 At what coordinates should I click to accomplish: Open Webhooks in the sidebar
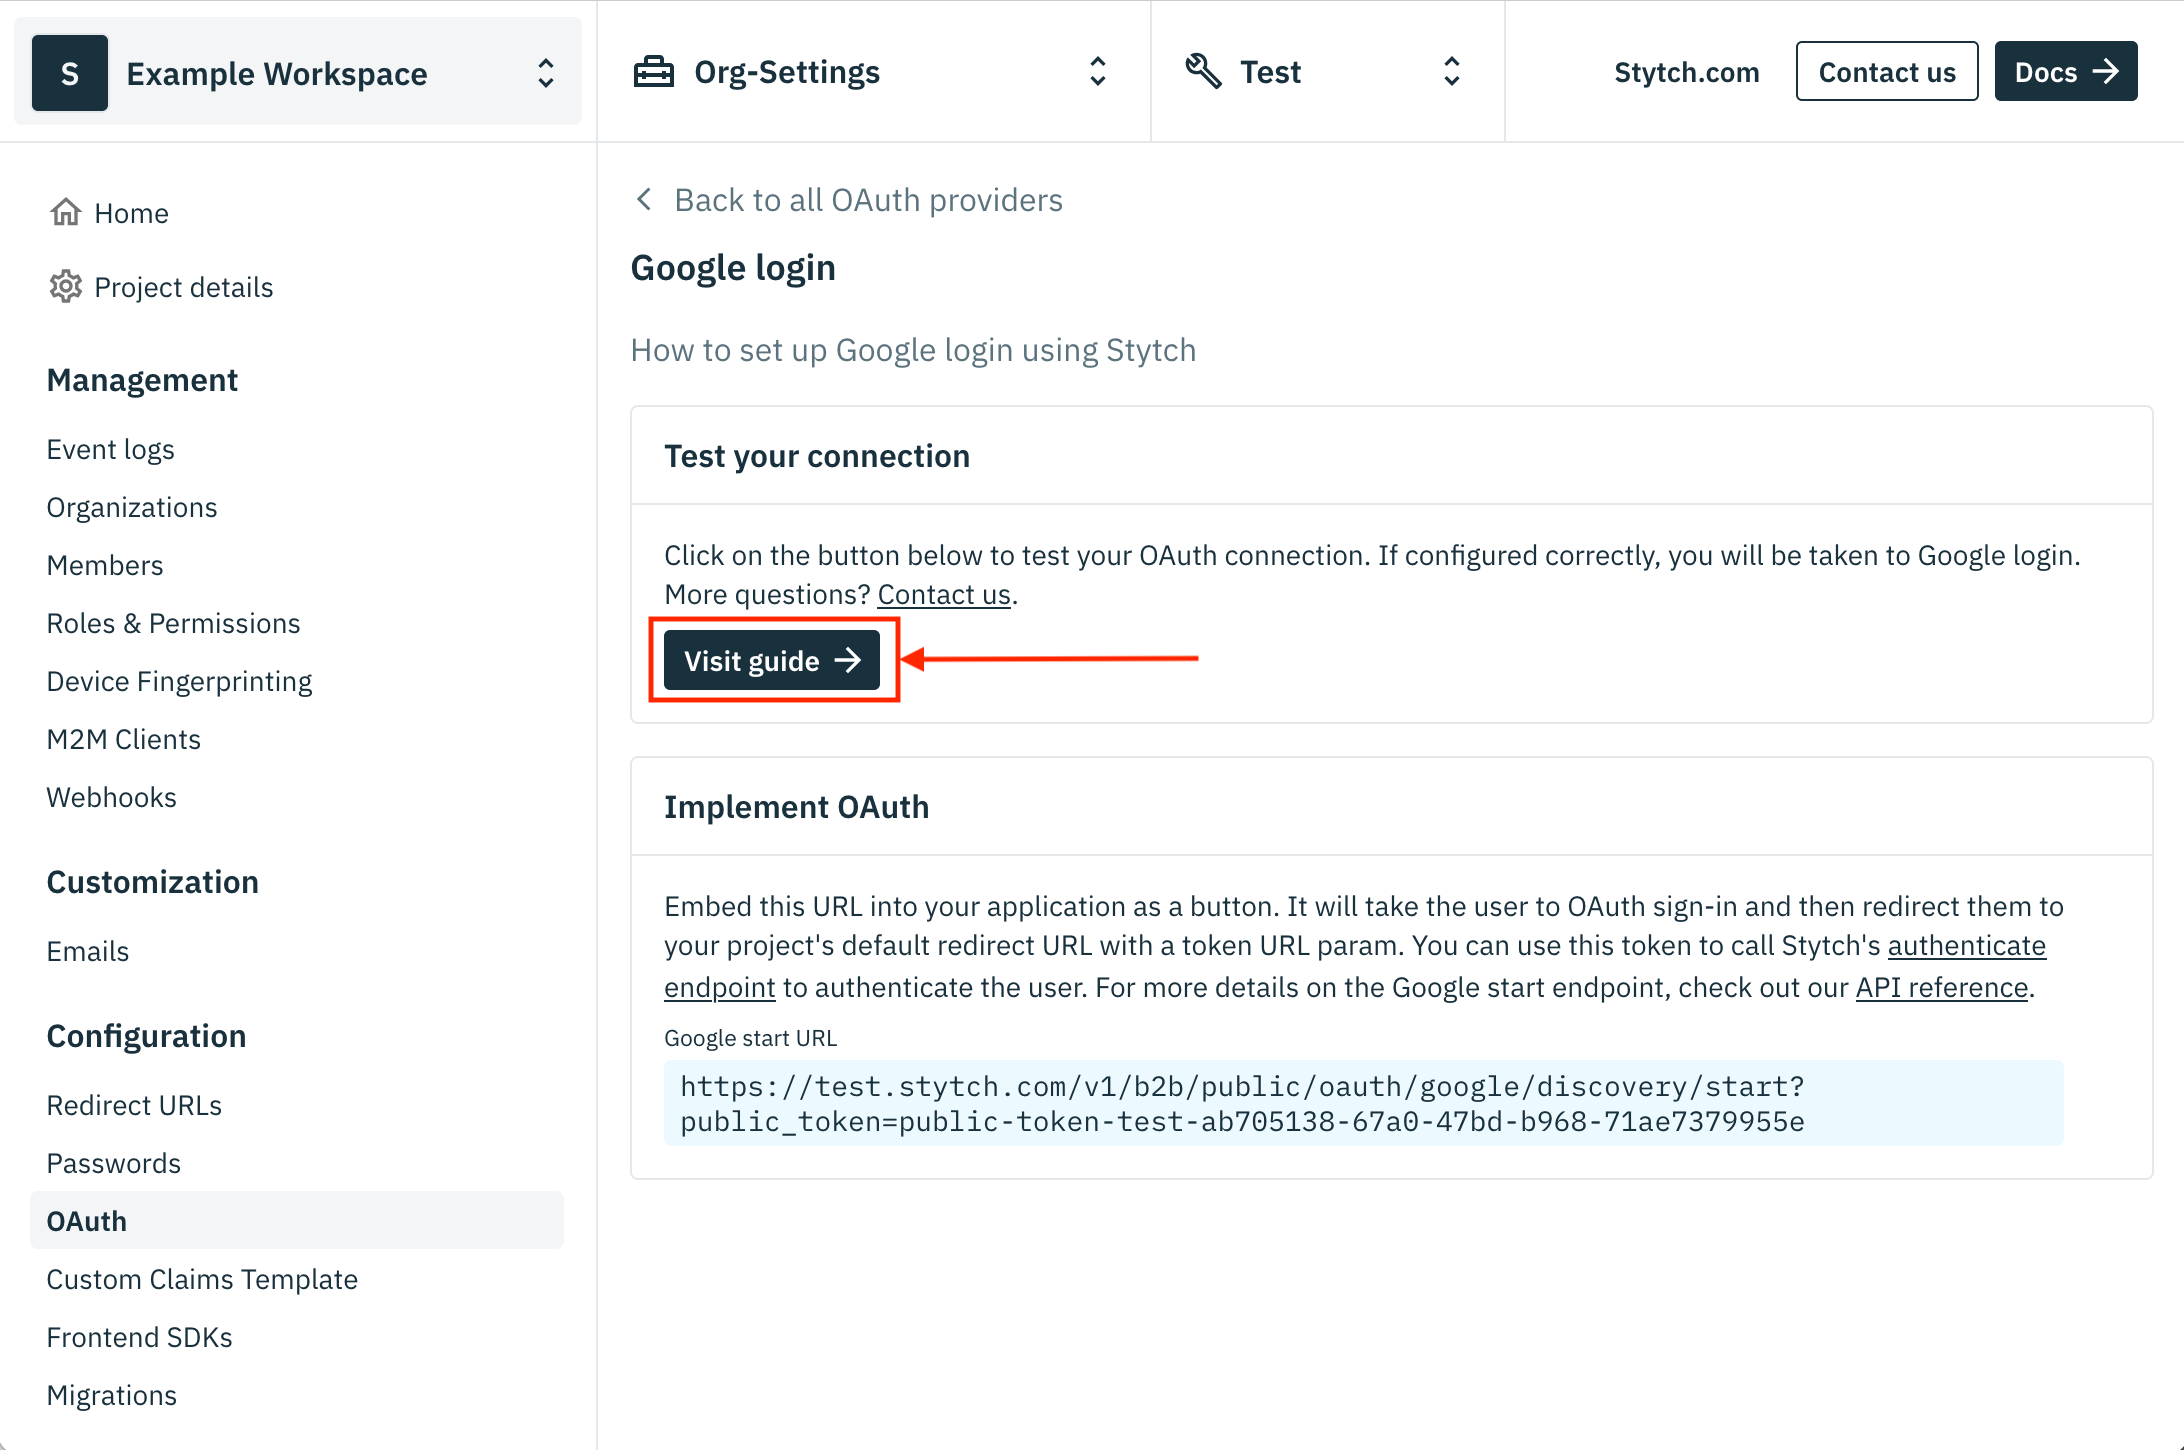111,797
